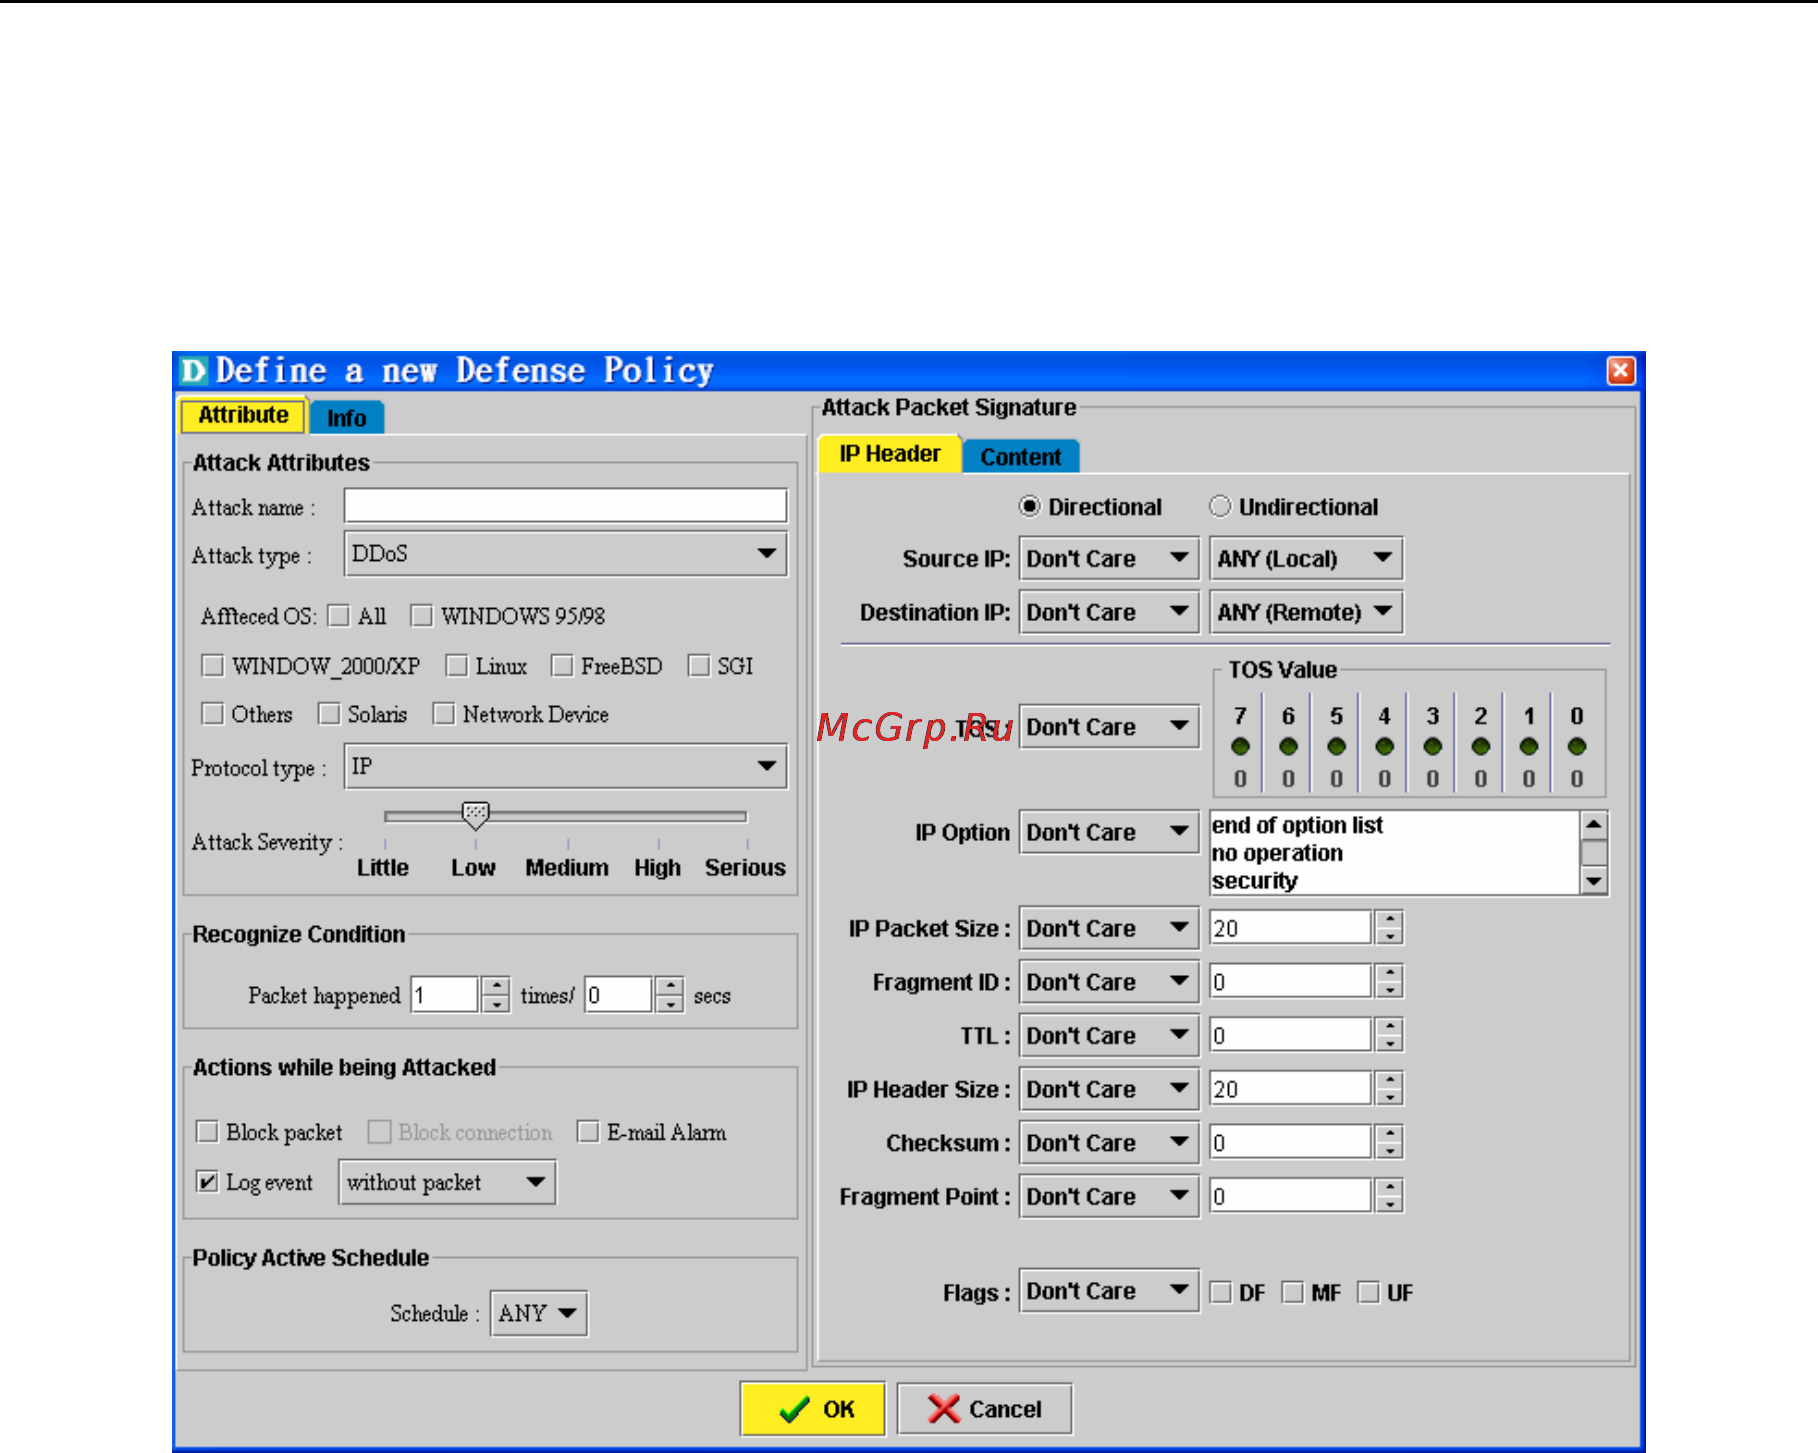1818x1453 pixels.
Task: Open the Info tab
Action: (x=347, y=418)
